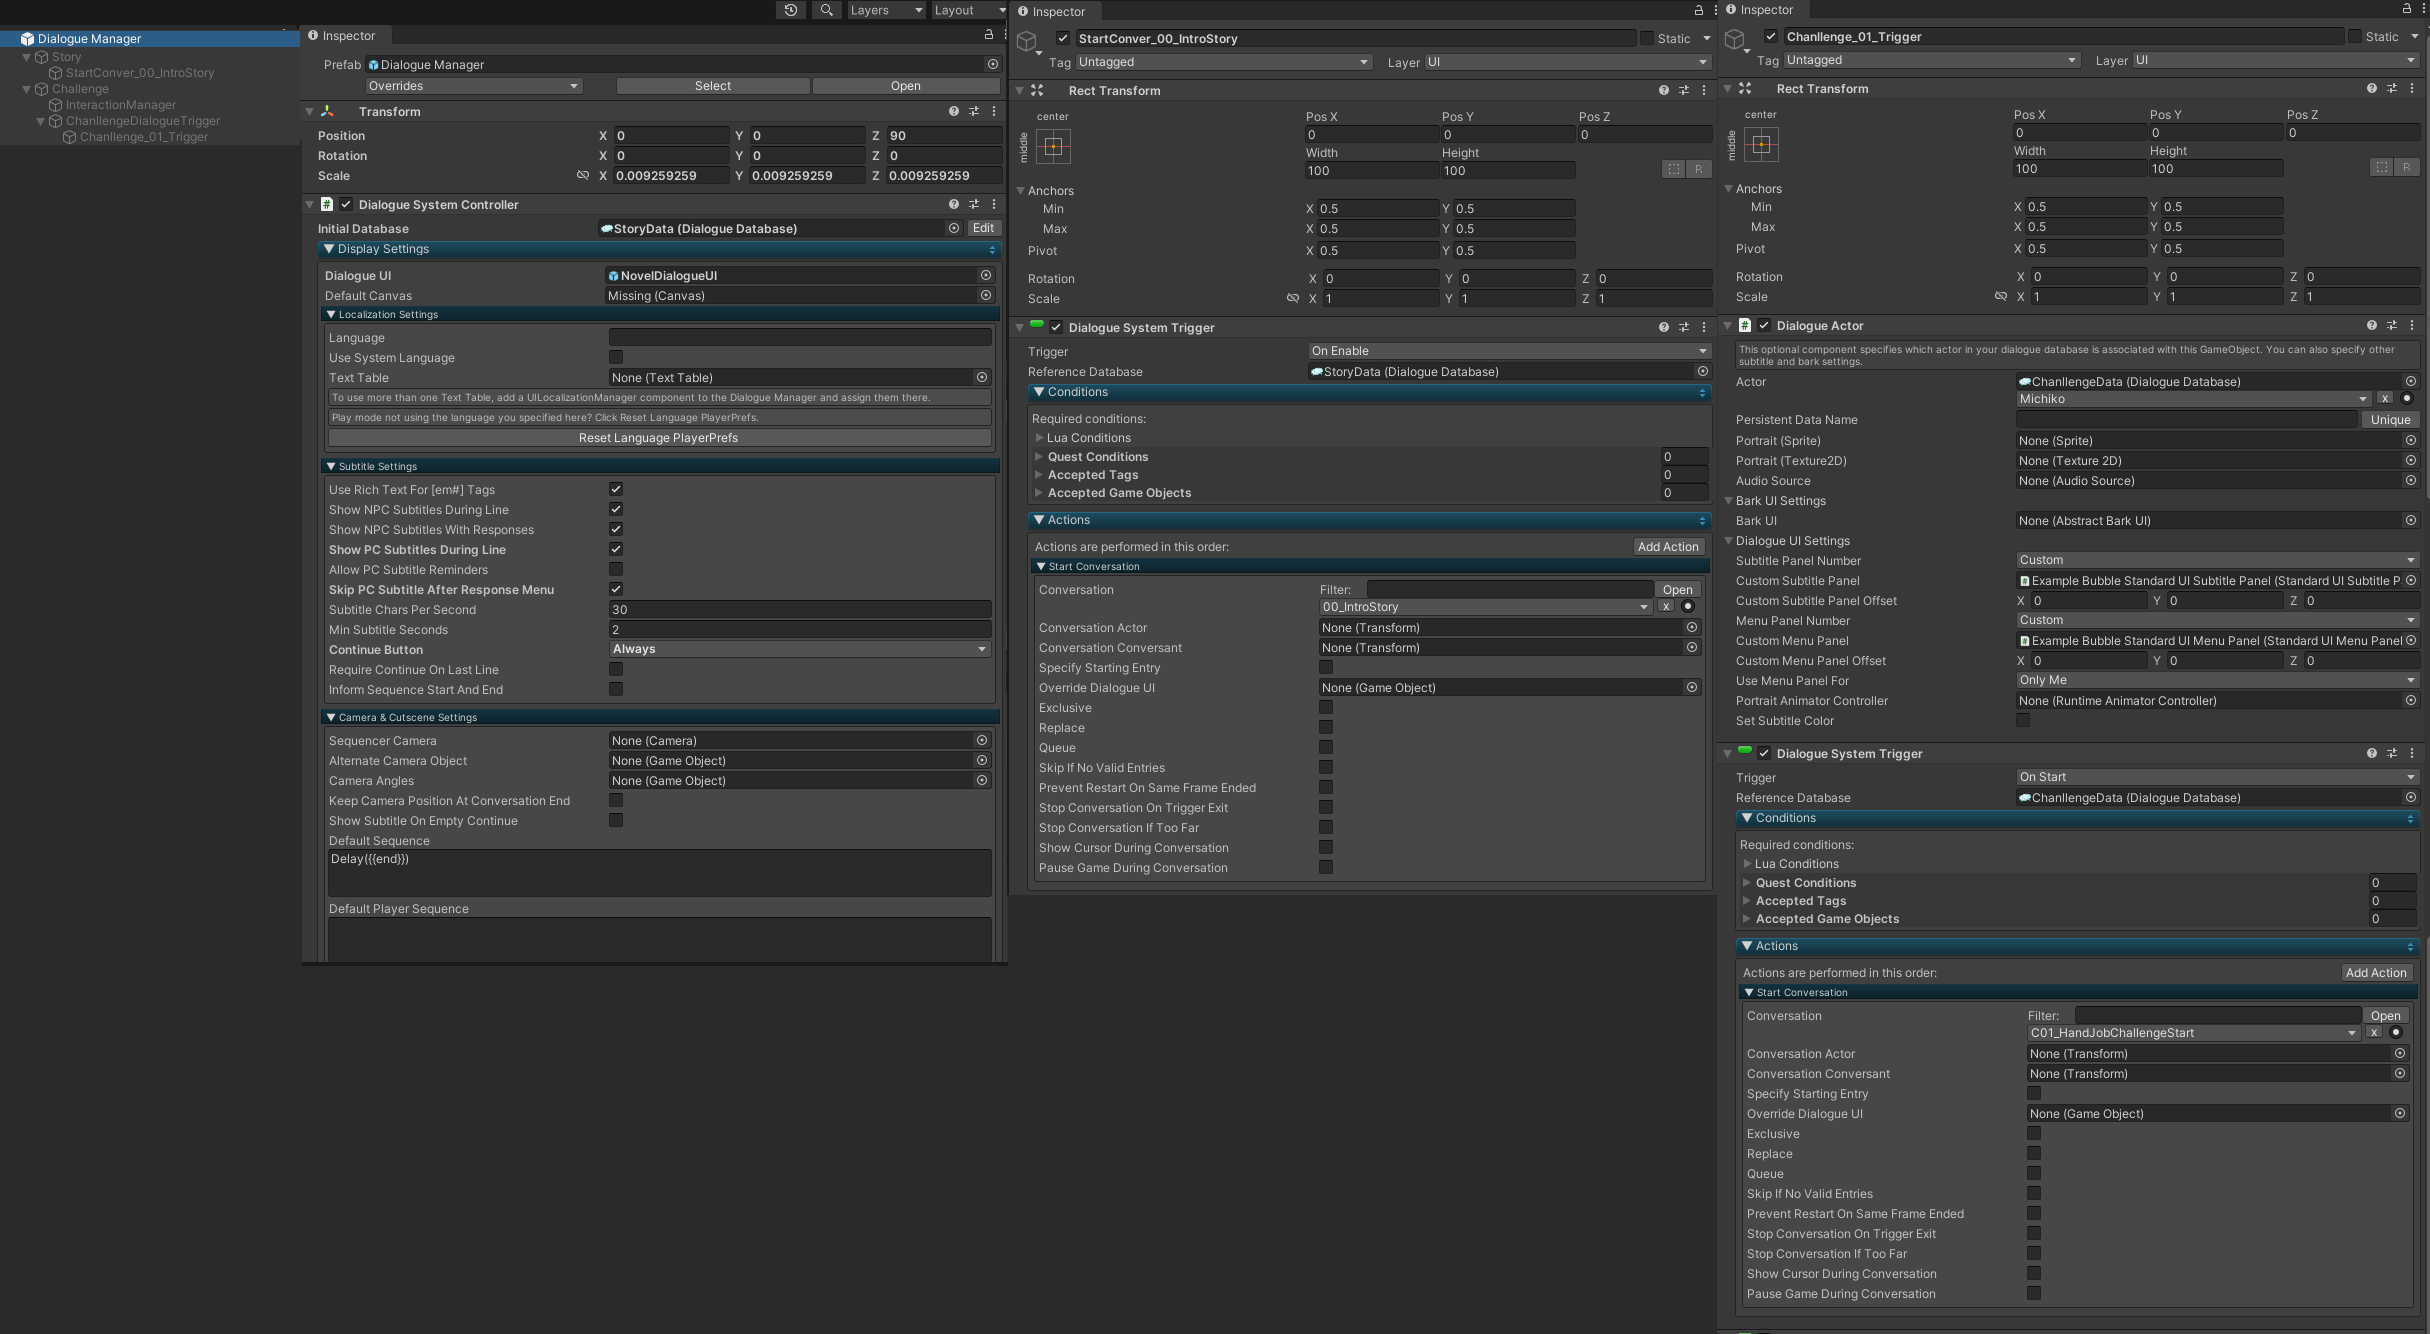The height and width of the screenshot is (1334, 2430).
Task: Select ChanllengeDialogueTrigger in hierarchy
Action: pos(143,121)
